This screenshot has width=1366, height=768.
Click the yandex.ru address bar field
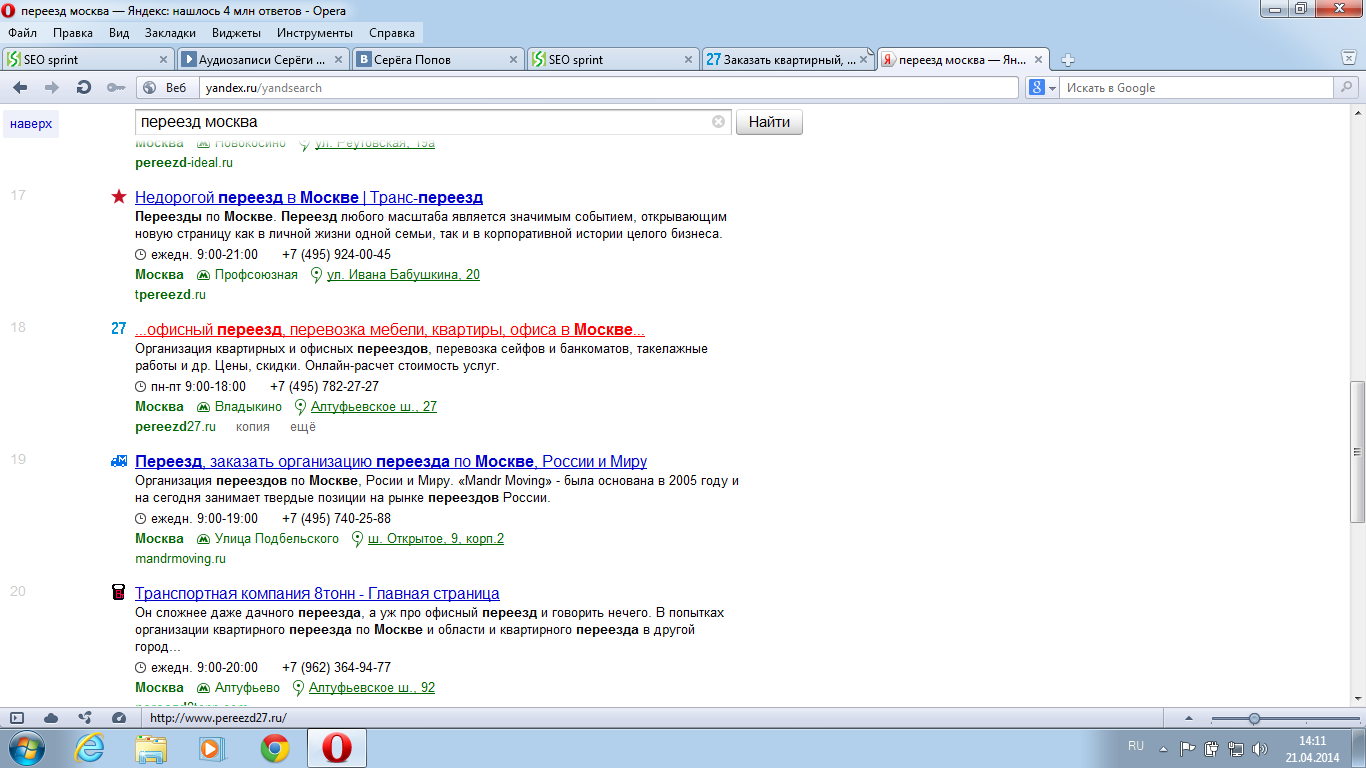pyautogui.click(x=607, y=88)
